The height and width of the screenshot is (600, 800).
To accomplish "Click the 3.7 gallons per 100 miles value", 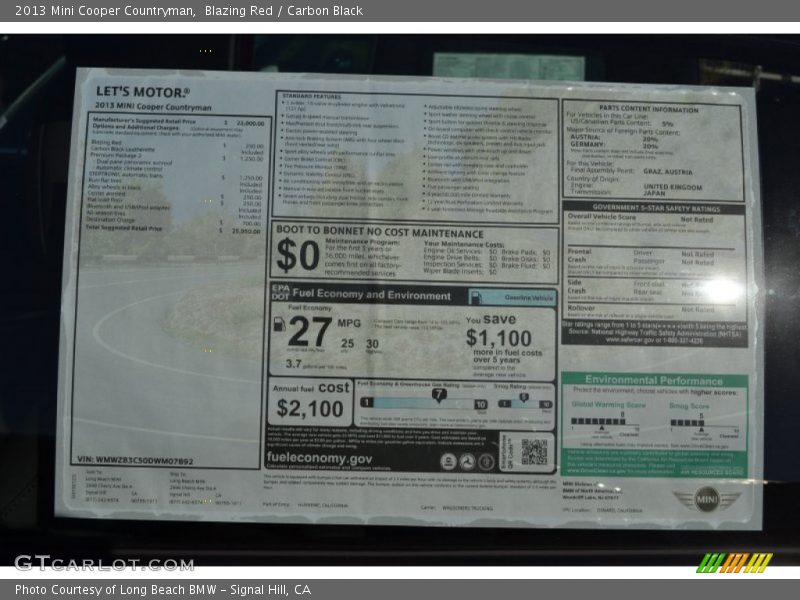I will coord(294,364).
